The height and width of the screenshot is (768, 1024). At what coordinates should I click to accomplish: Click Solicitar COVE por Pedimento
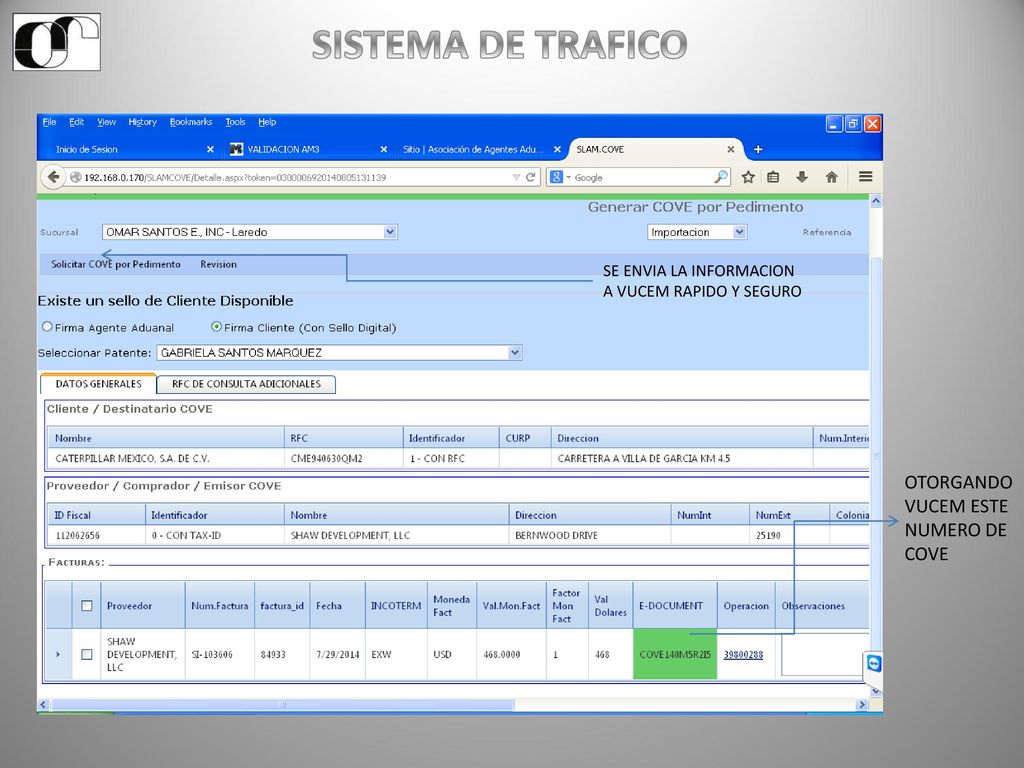pyautogui.click(x=116, y=264)
